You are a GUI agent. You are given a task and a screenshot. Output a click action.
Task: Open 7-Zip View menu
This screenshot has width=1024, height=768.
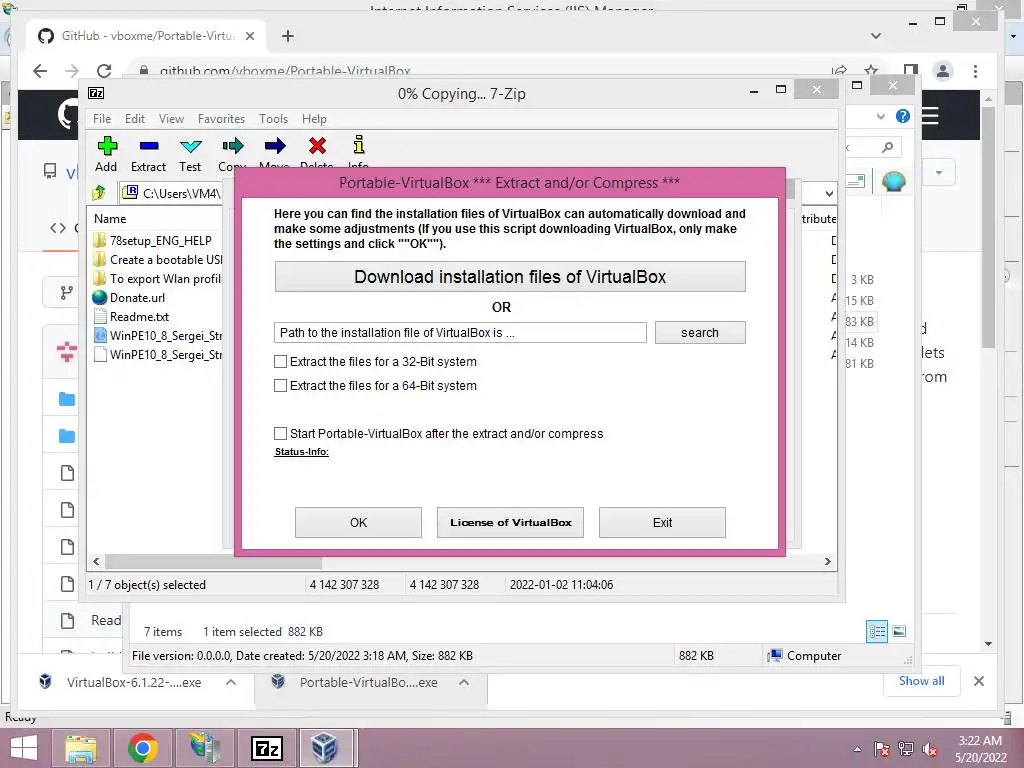tap(171, 119)
